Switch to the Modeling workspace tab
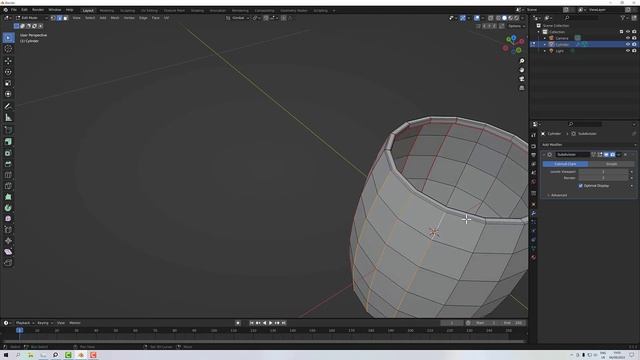Image resolution: width=640 pixels, height=360 pixels. click(x=107, y=10)
